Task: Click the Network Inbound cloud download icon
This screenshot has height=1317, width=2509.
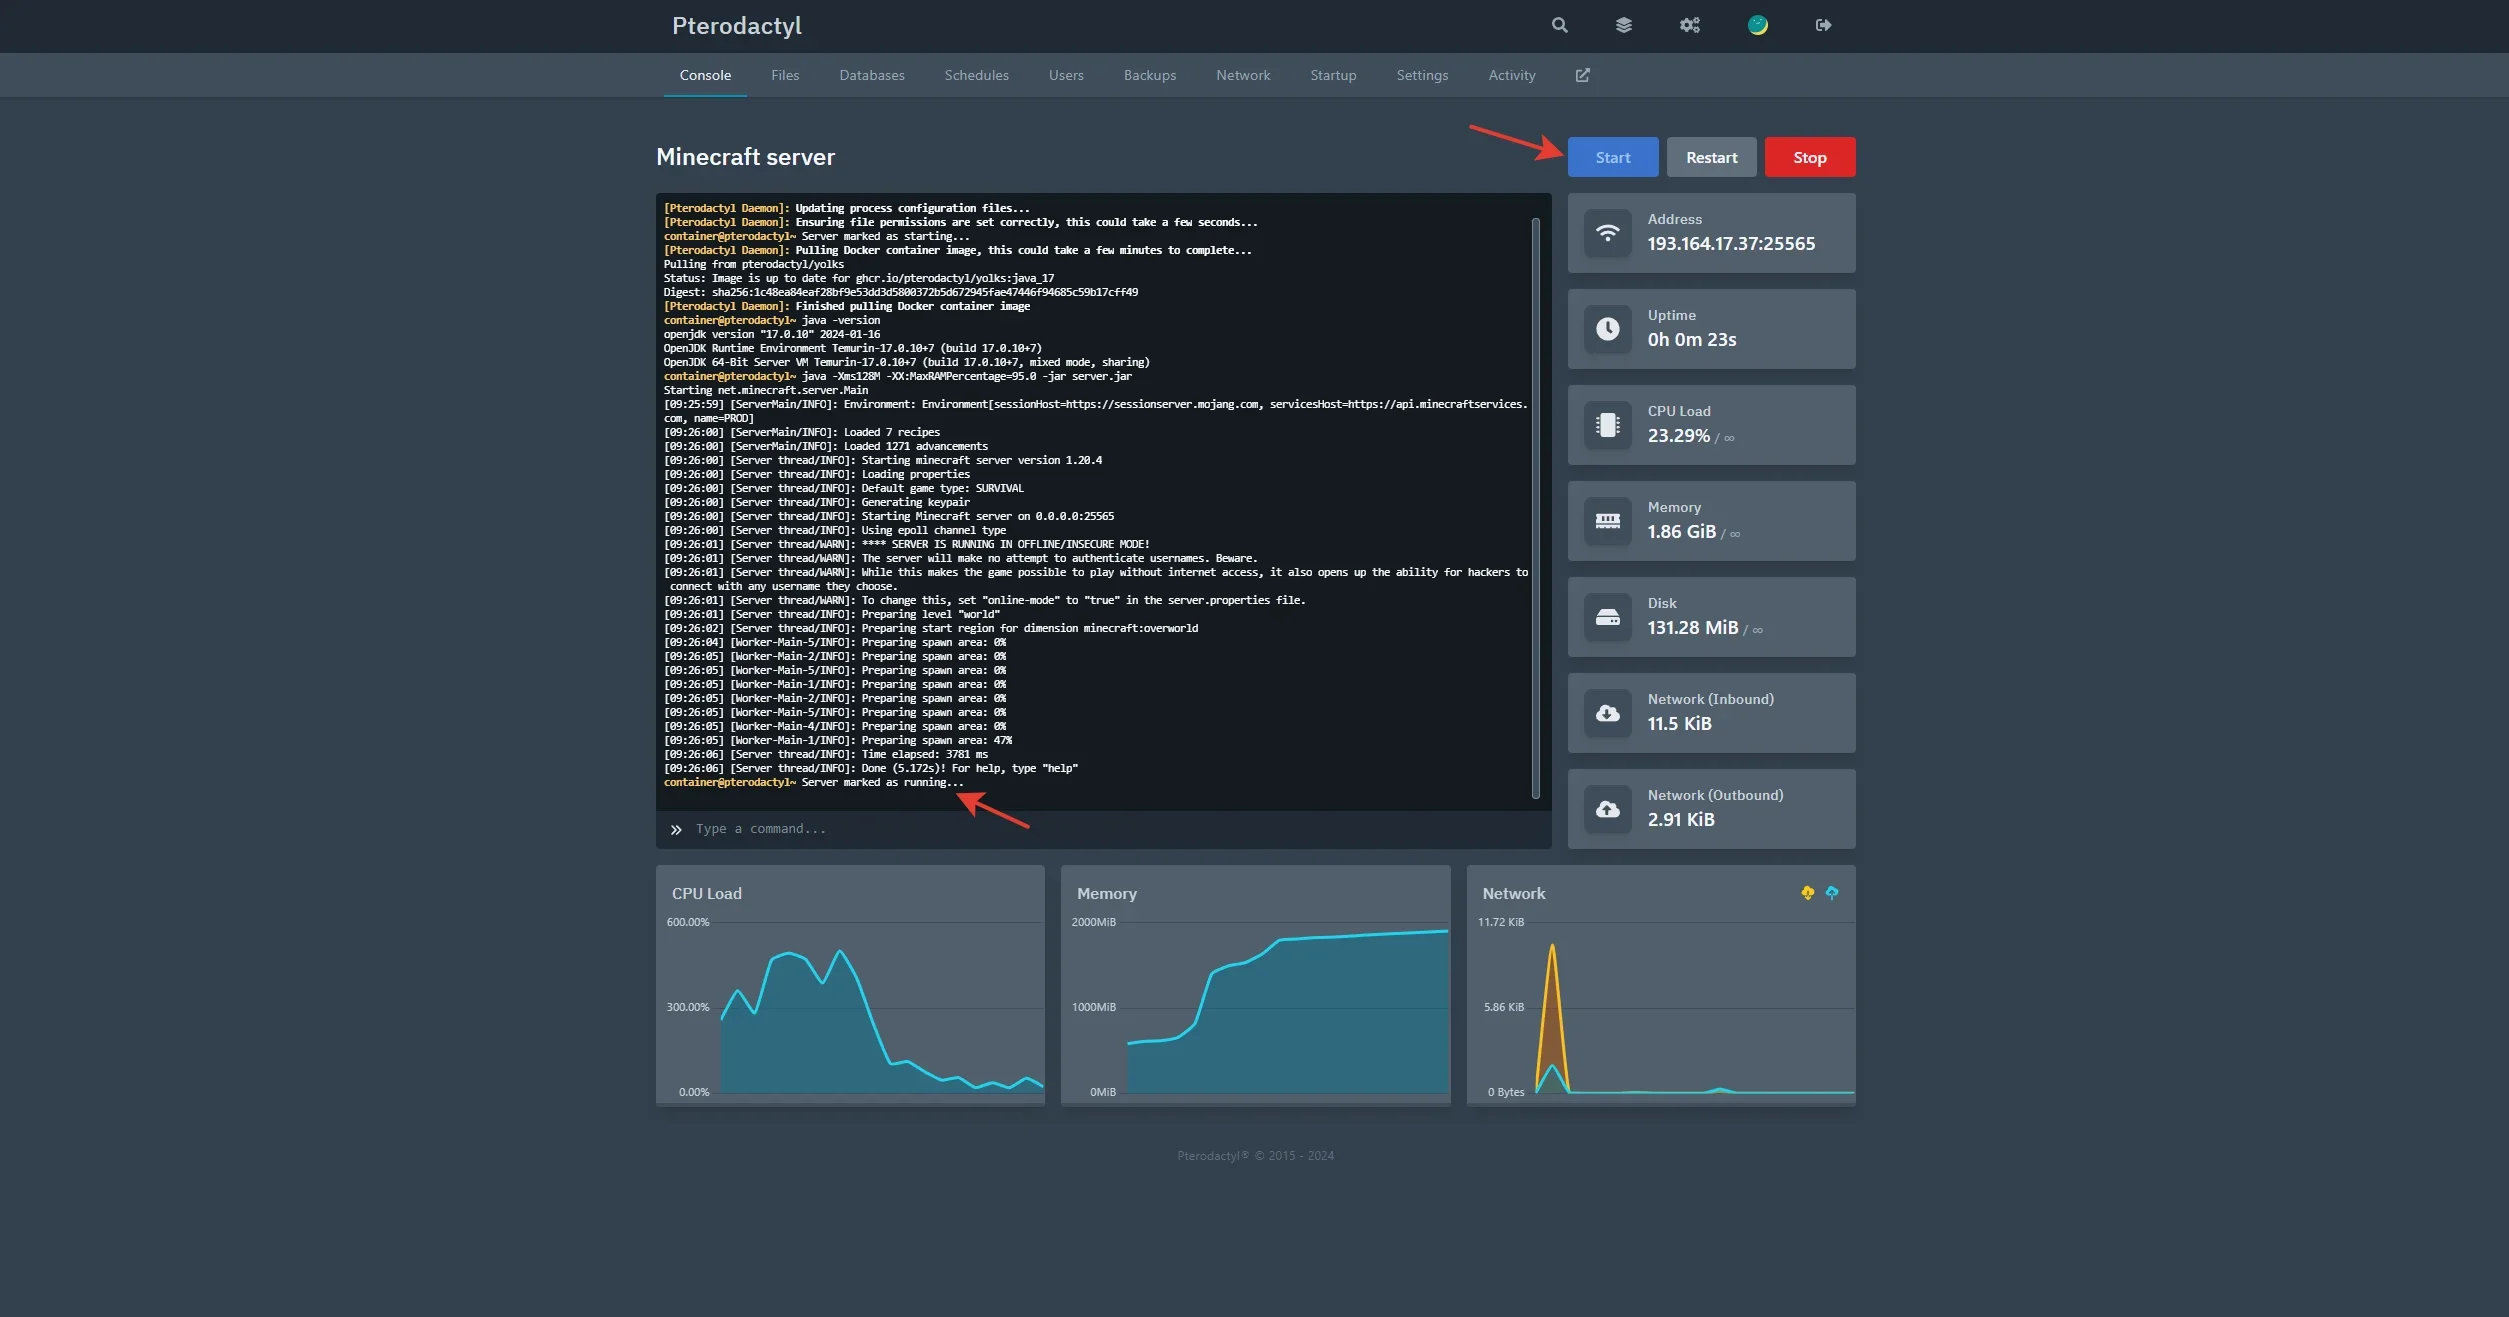Action: coord(1607,713)
